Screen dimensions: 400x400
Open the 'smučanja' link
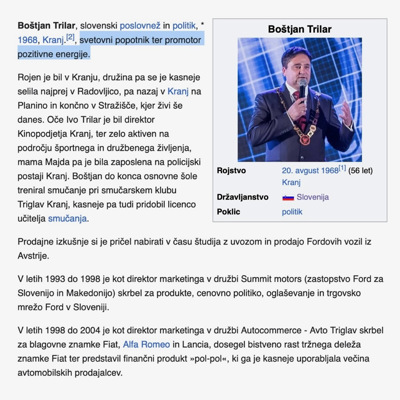(x=67, y=219)
